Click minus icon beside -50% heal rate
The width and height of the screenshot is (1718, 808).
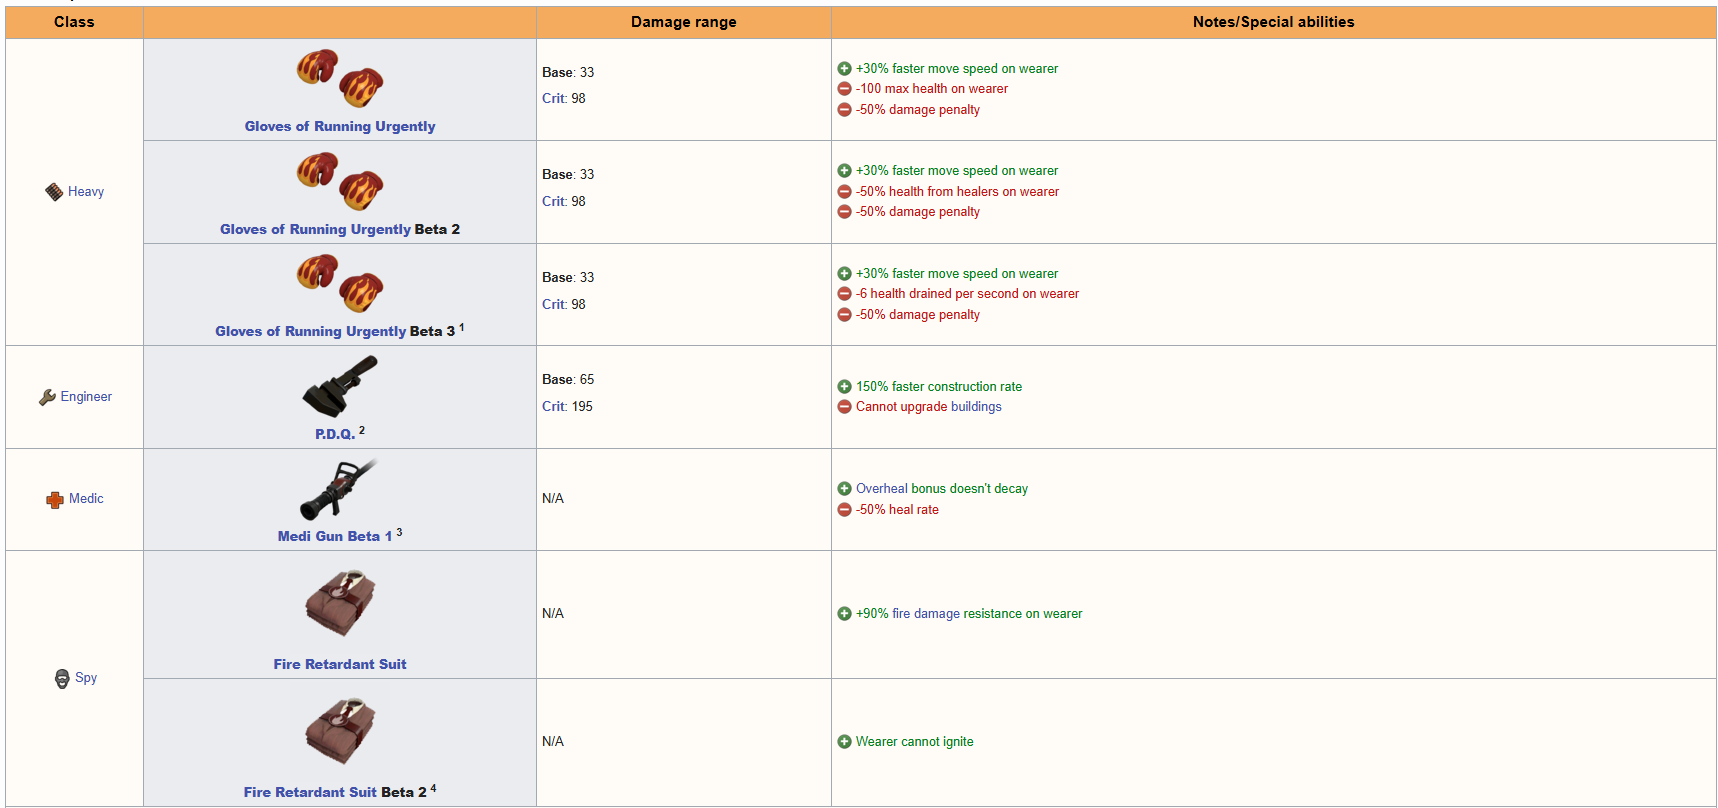click(844, 510)
